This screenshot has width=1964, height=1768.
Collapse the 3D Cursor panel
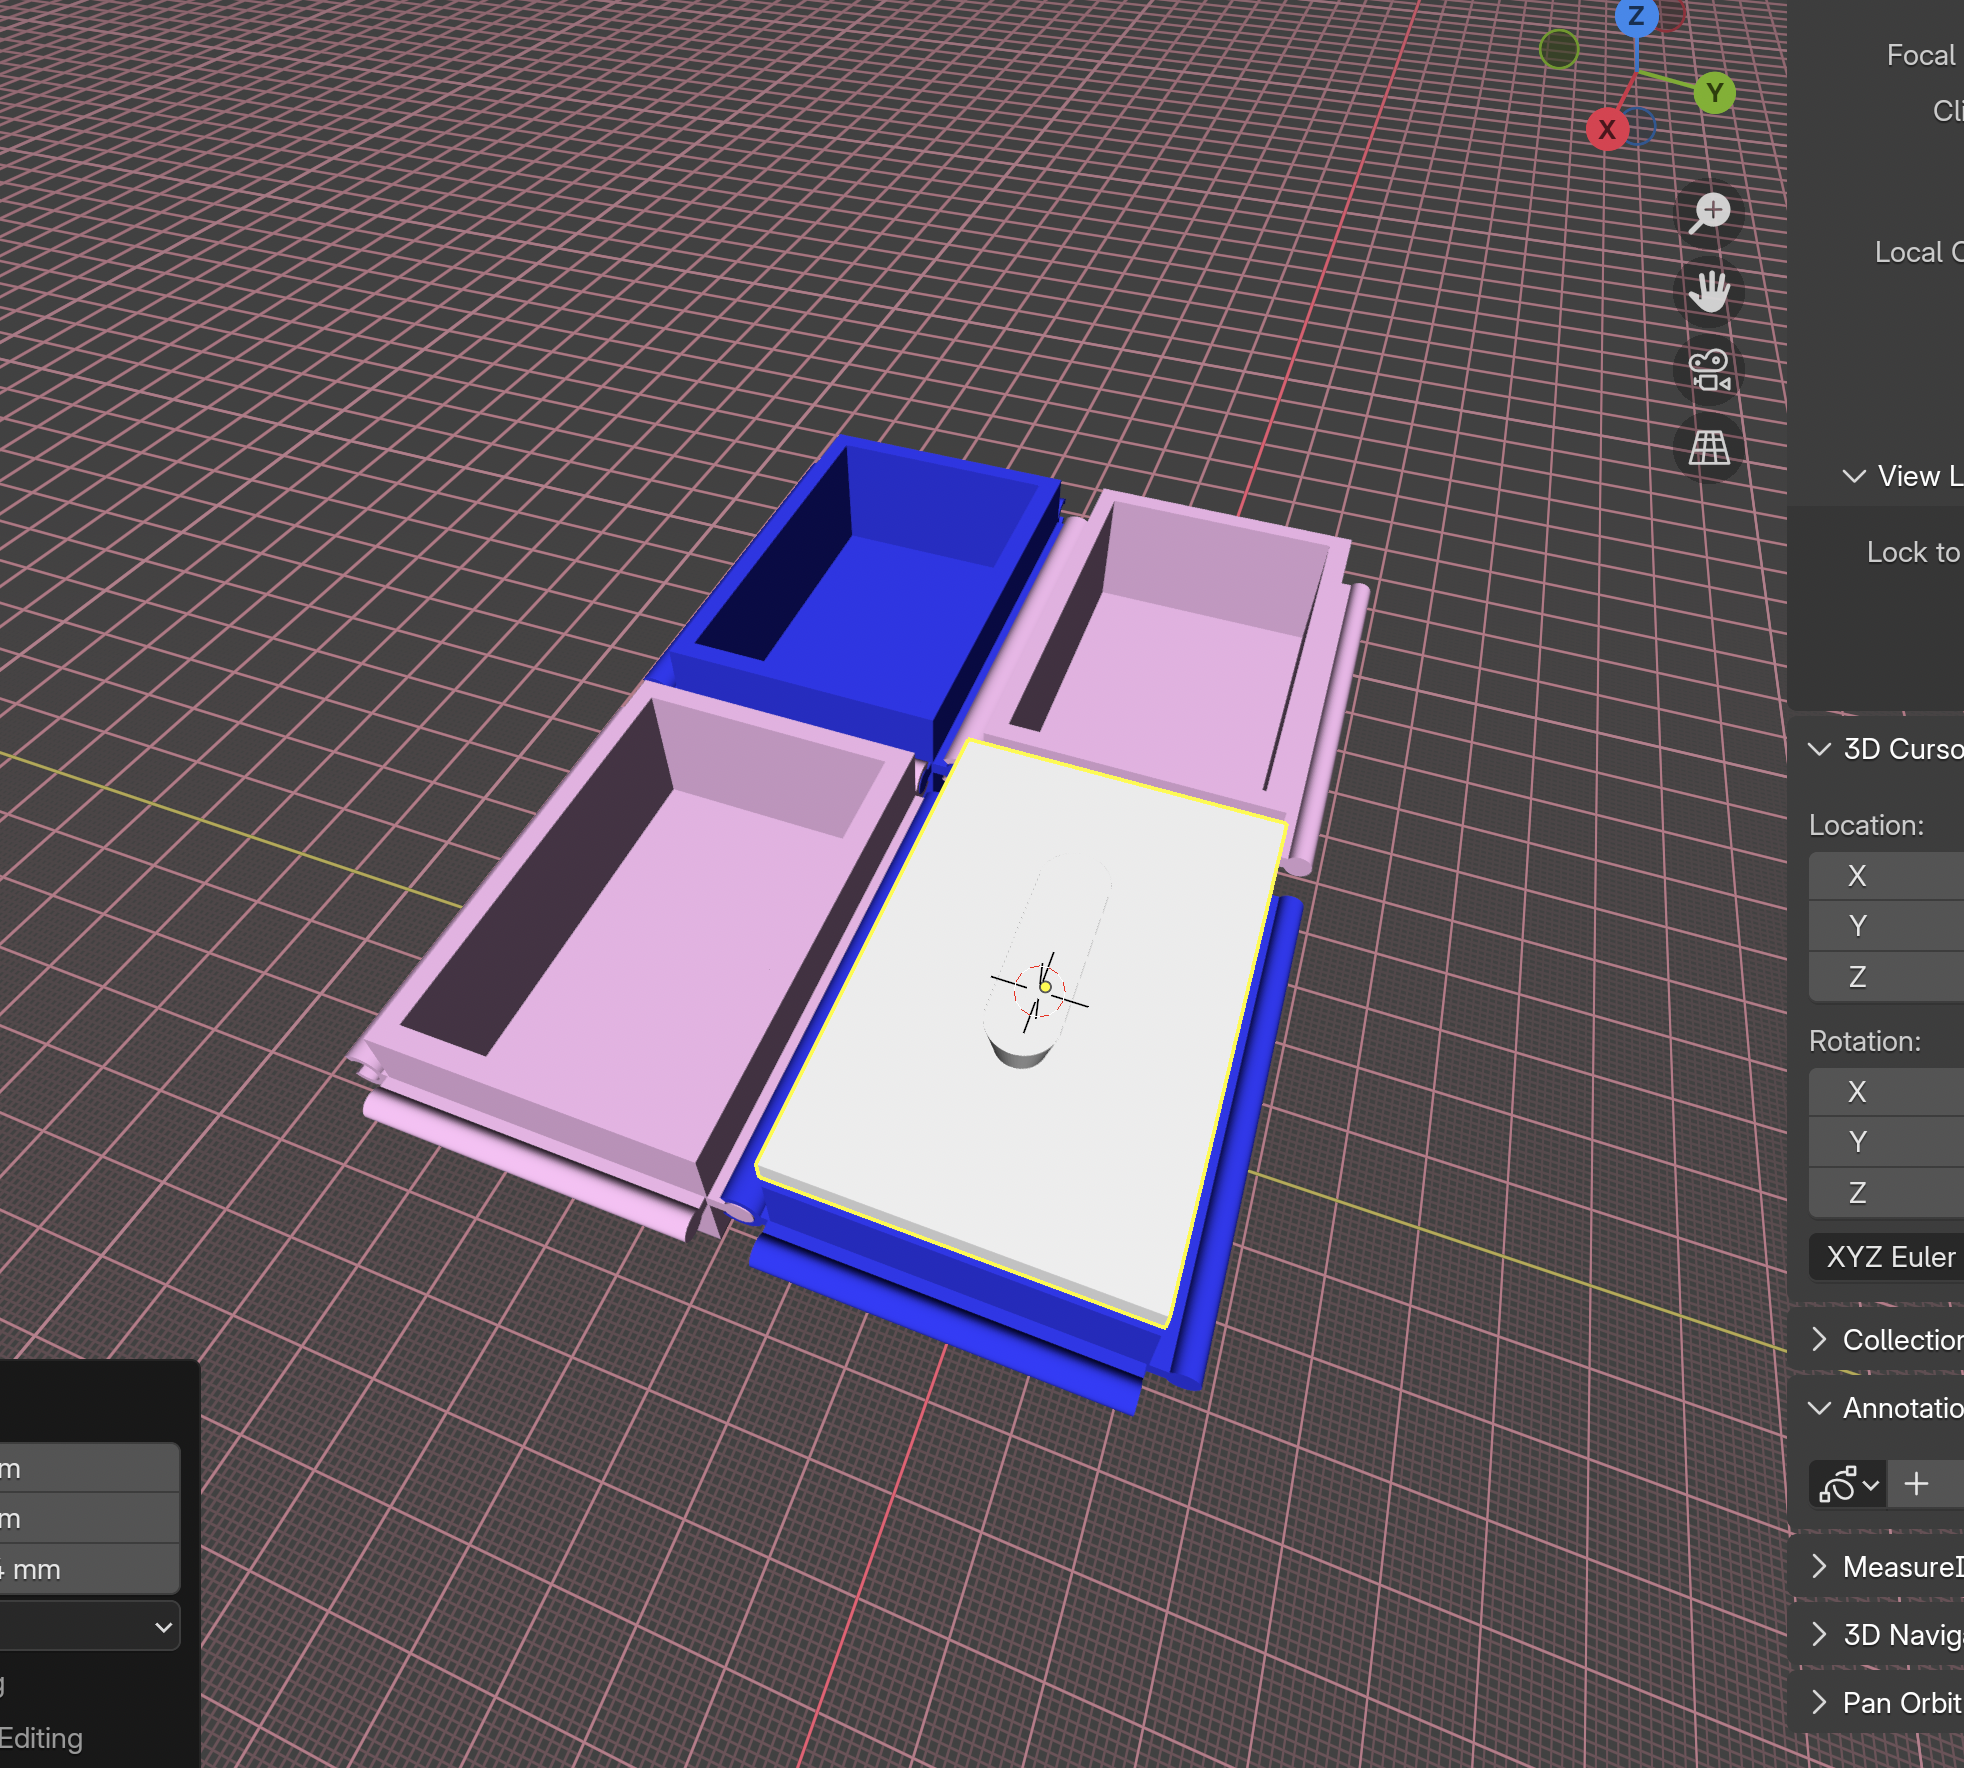(1820, 749)
